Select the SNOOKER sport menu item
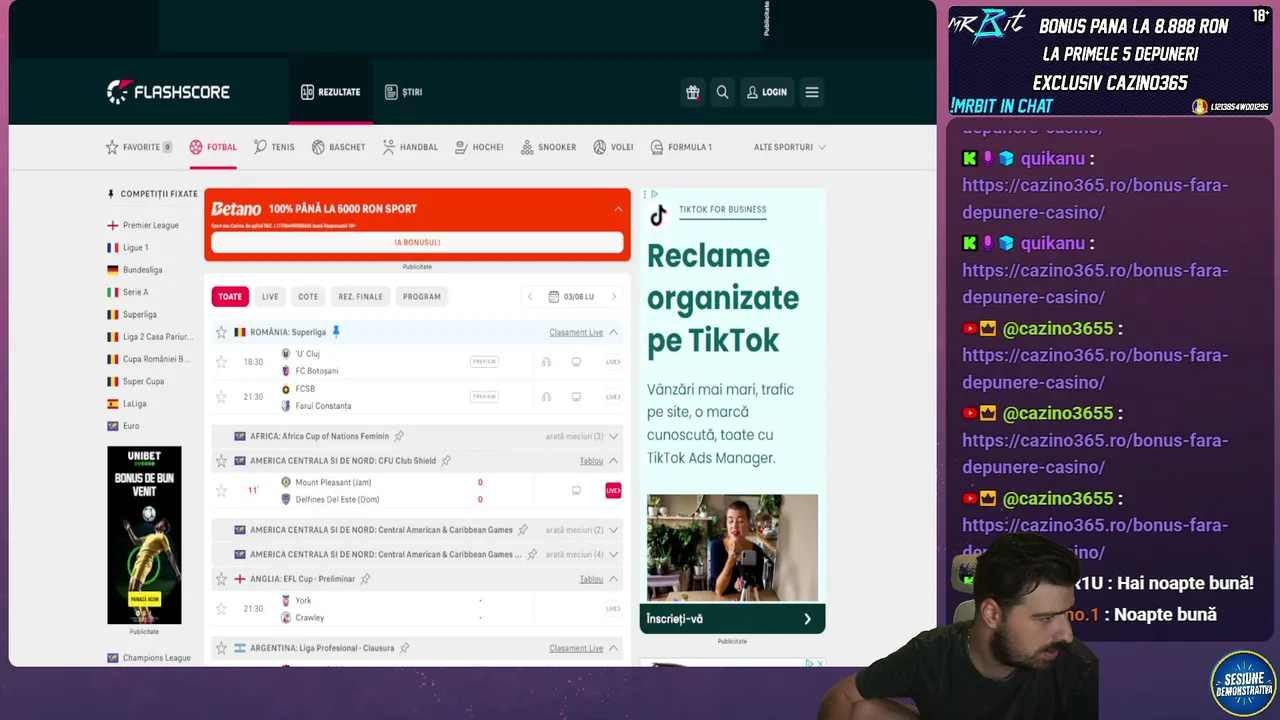 coord(548,147)
